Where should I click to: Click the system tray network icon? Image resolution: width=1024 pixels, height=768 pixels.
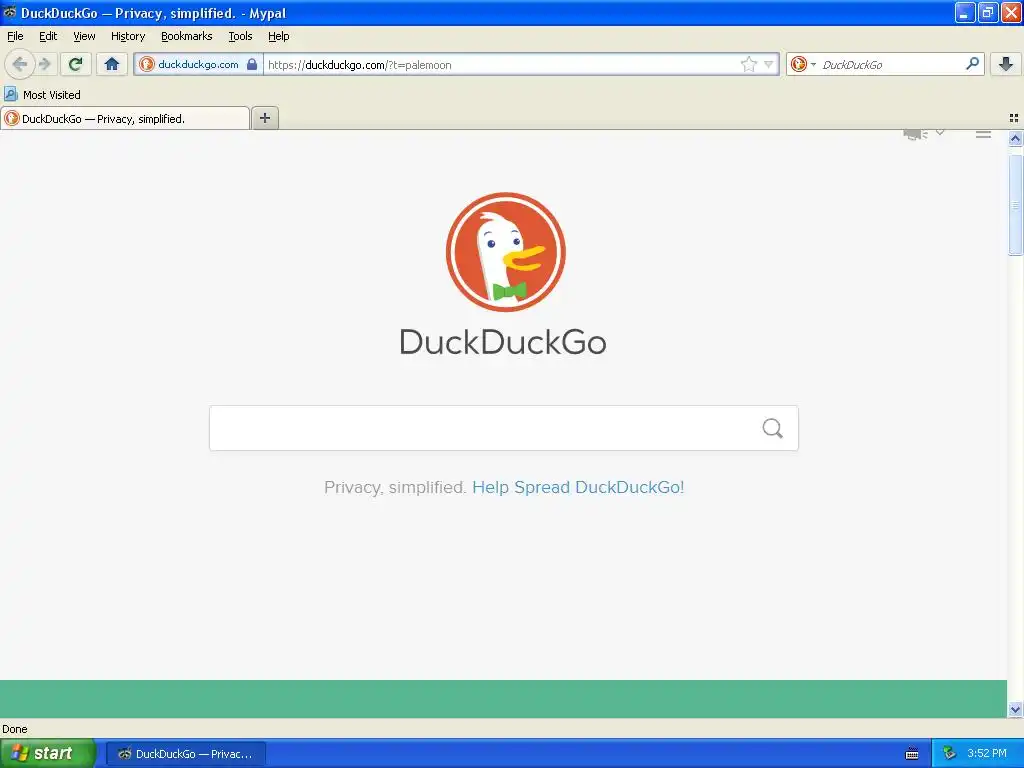pyautogui.click(x=949, y=753)
